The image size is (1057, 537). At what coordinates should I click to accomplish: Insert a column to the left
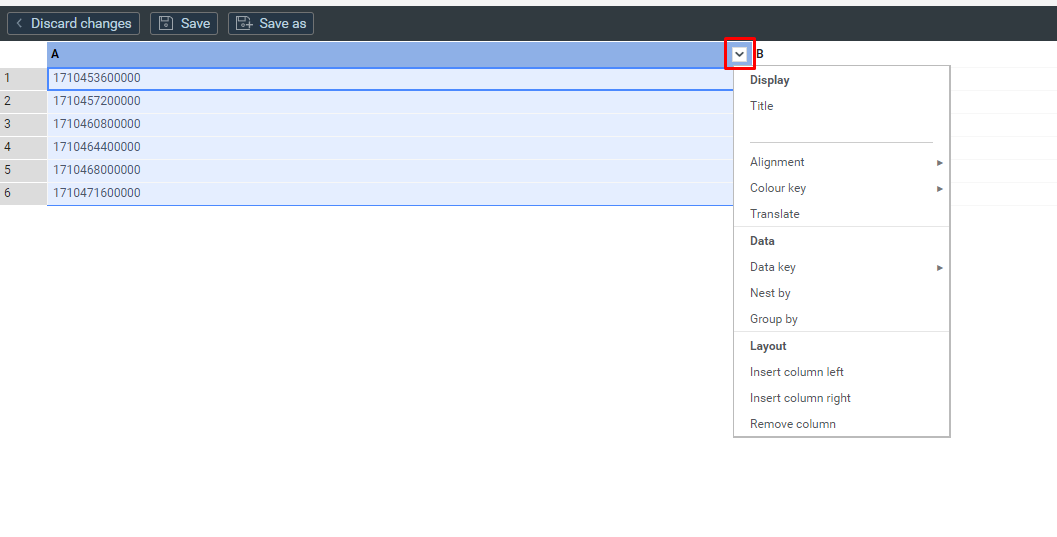(x=797, y=372)
